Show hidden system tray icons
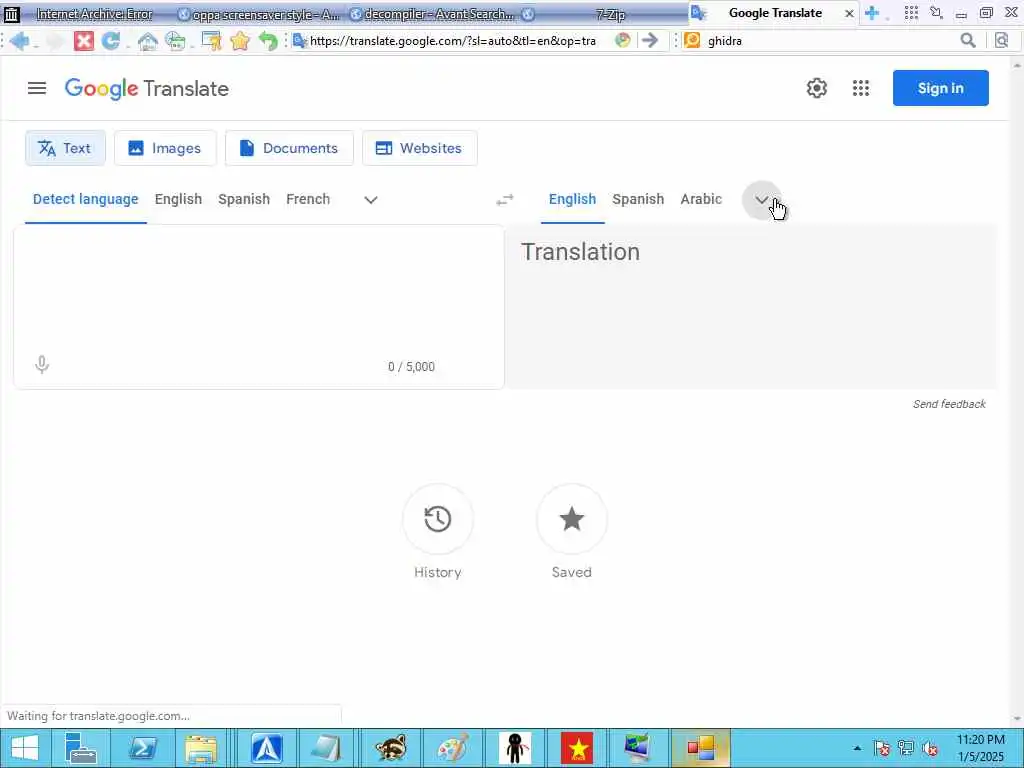This screenshot has width=1024, height=768. pyautogui.click(x=857, y=748)
